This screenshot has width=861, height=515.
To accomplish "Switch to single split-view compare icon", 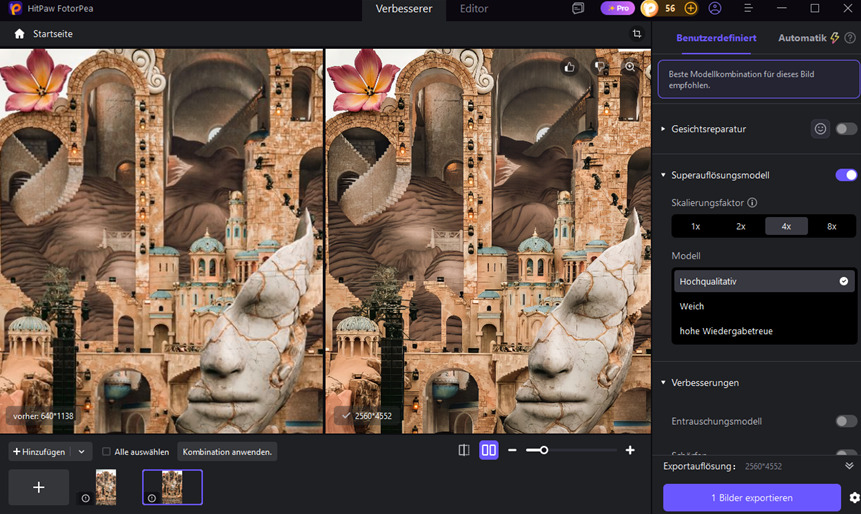I will (464, 450).
